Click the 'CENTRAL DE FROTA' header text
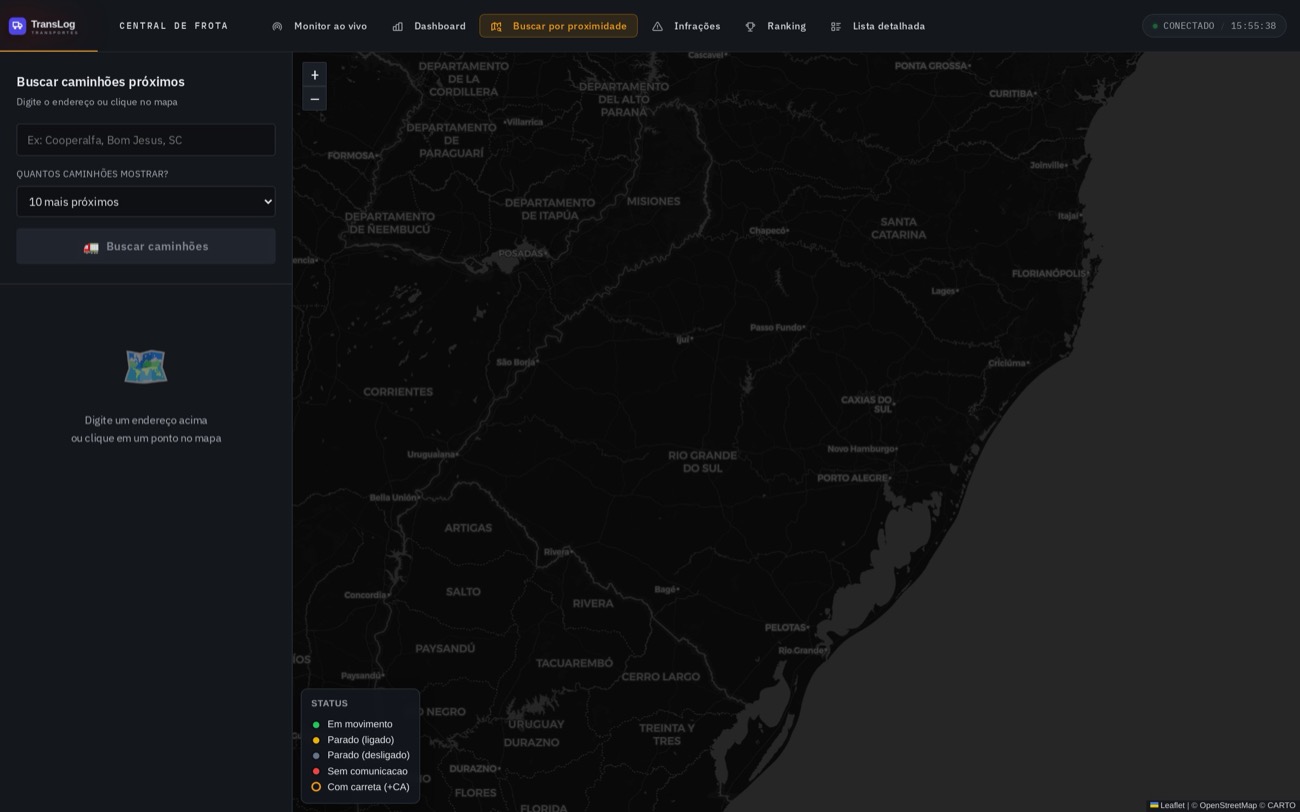Image resolution: width=1300 pixels, height=812 pixels. [x=174, y=26]
